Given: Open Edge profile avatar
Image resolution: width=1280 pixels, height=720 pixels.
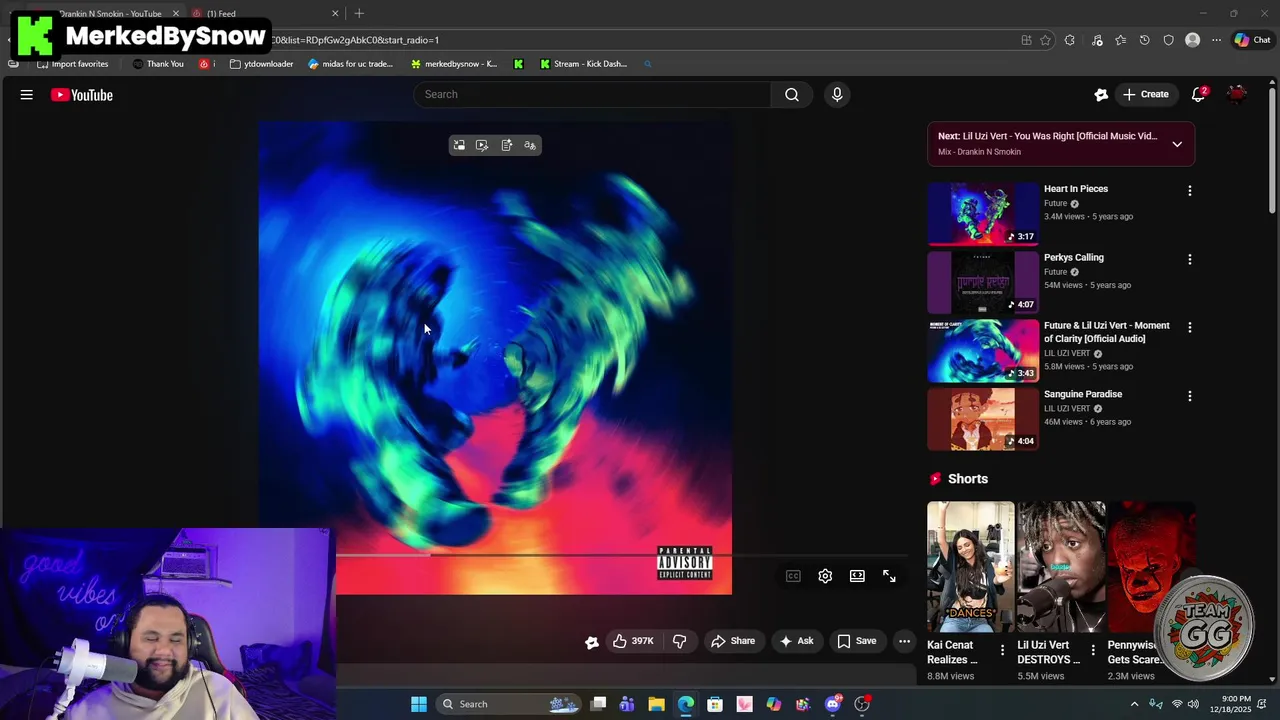Looking at the screenshot, I should tap(1192, 40).
